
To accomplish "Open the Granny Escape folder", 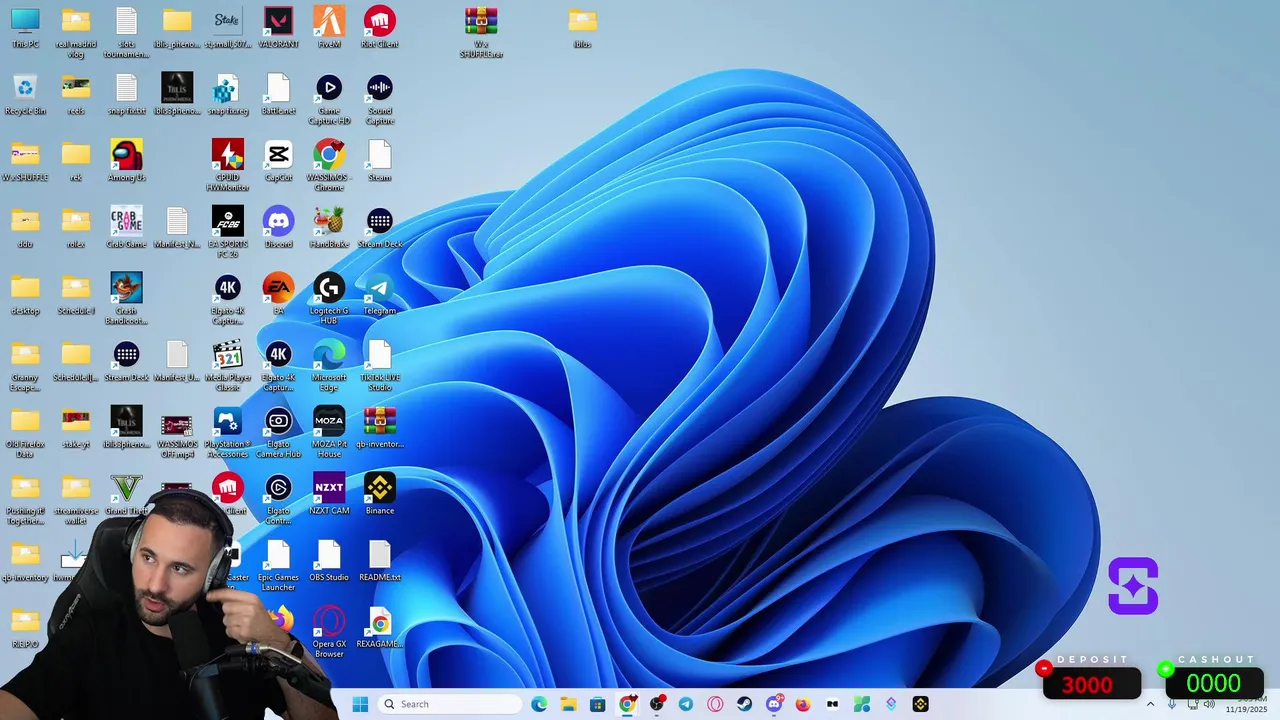I will point(25,365).
